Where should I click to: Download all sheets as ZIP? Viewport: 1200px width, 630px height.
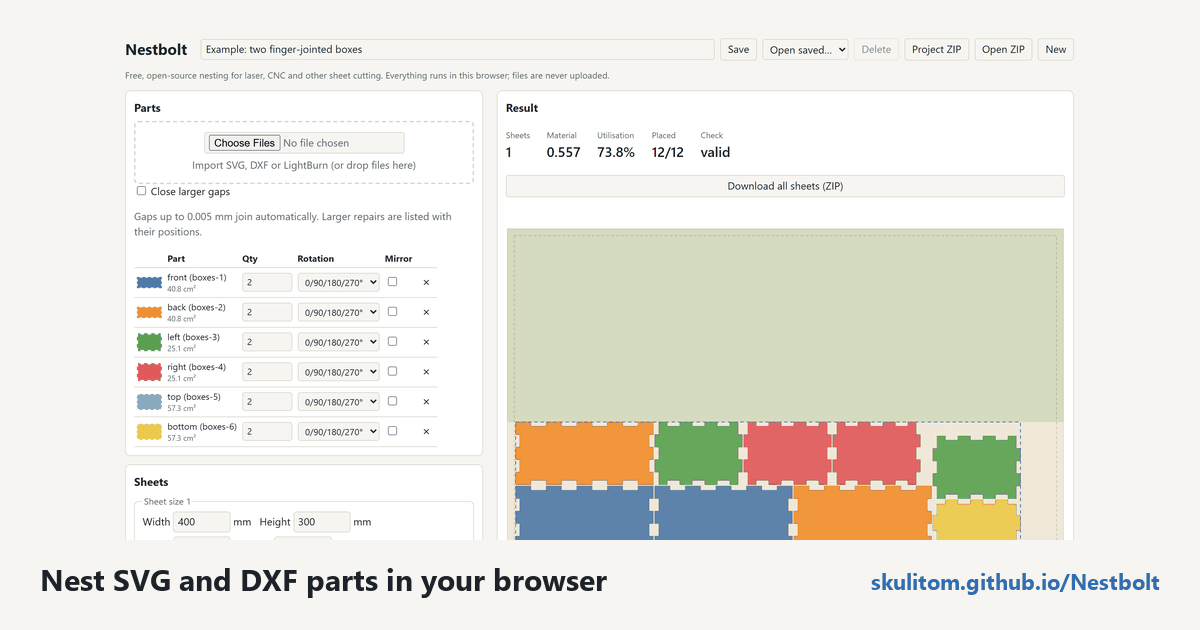pyautogui.click(x=785, y=186)
